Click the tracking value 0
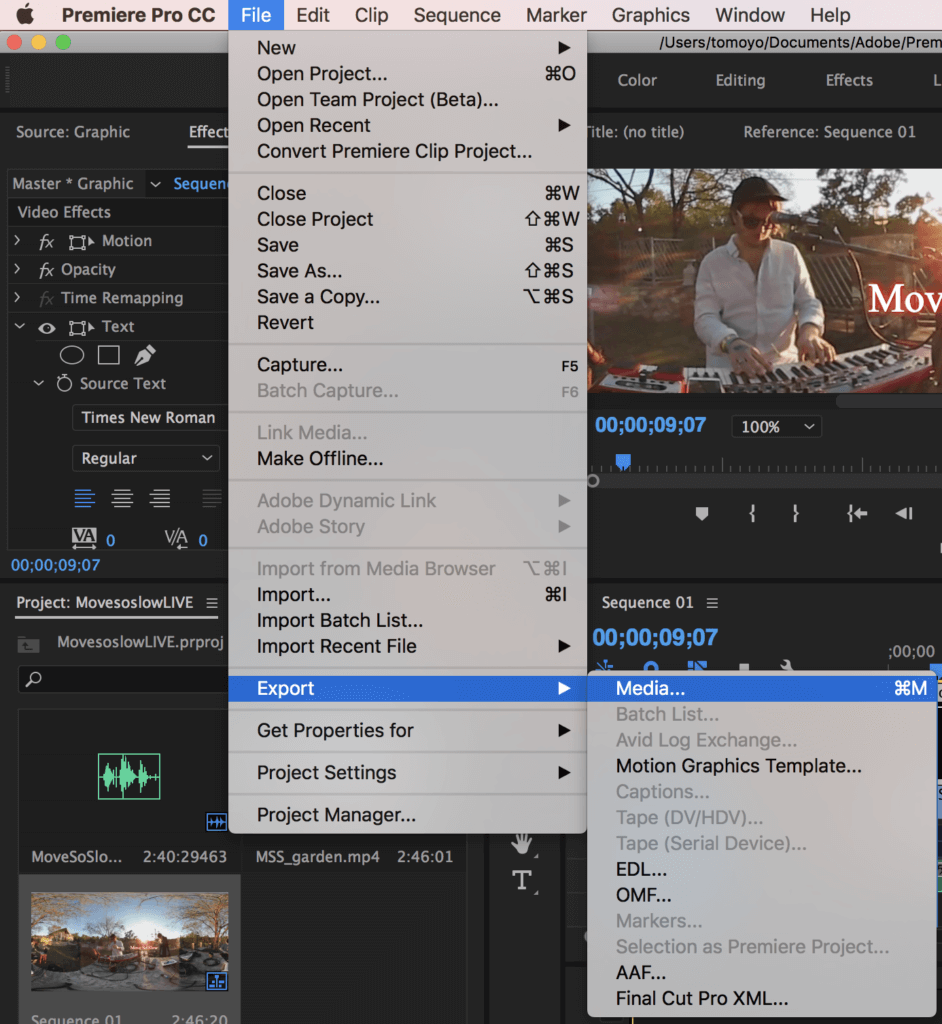942x1024 pixels. [110, 540]
